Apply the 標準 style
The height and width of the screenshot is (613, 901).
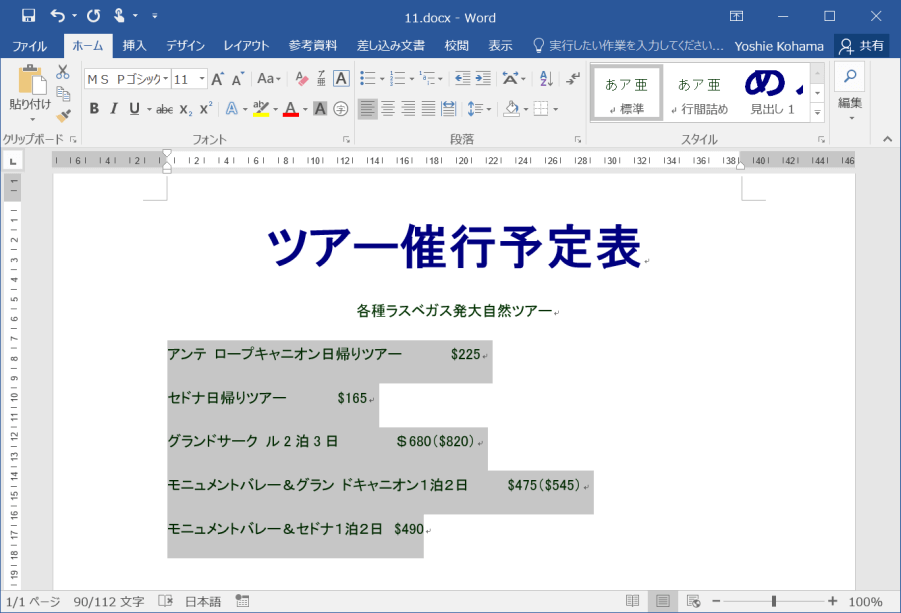tap(626, 92)
